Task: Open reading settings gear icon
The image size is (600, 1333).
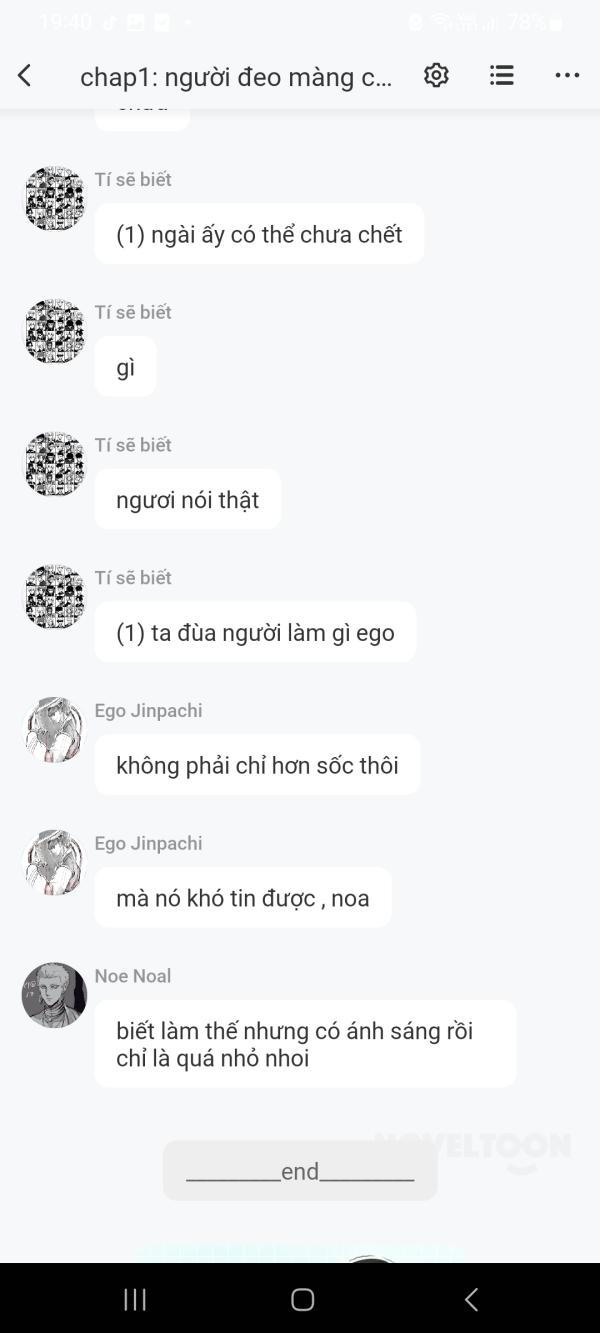Action: [x=436, y=76]
